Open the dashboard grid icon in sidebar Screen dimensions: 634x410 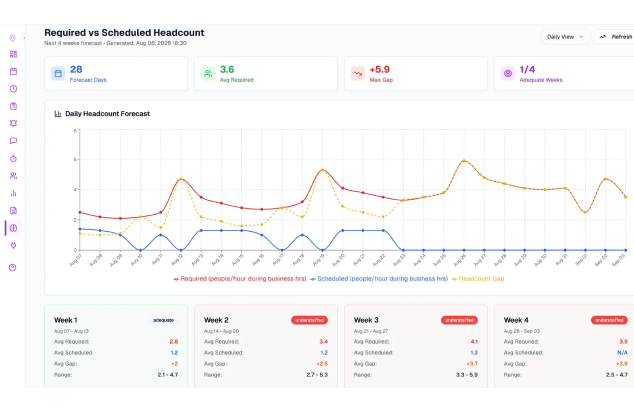click(13, 54)
